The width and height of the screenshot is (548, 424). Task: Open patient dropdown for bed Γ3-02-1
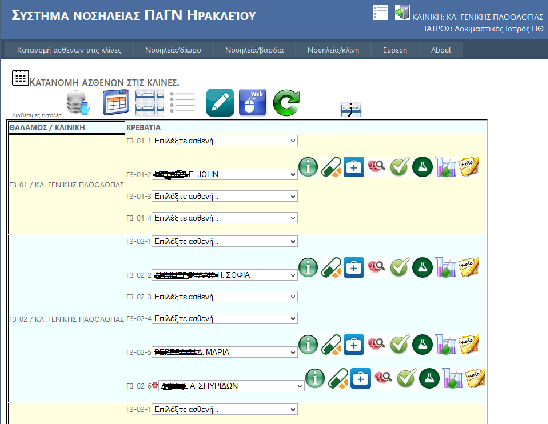[224, 241]
